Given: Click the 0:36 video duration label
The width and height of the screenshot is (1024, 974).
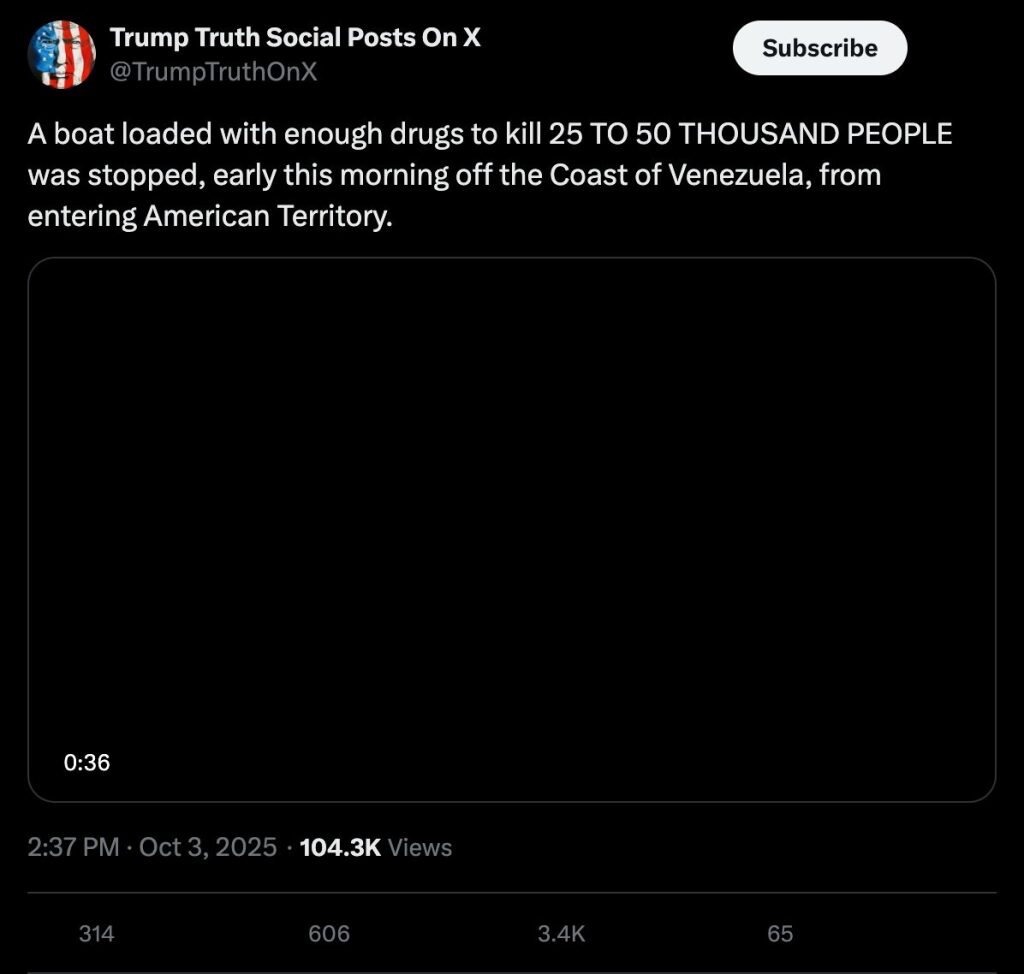Looking at the screenshot, I should pos(86,763).
